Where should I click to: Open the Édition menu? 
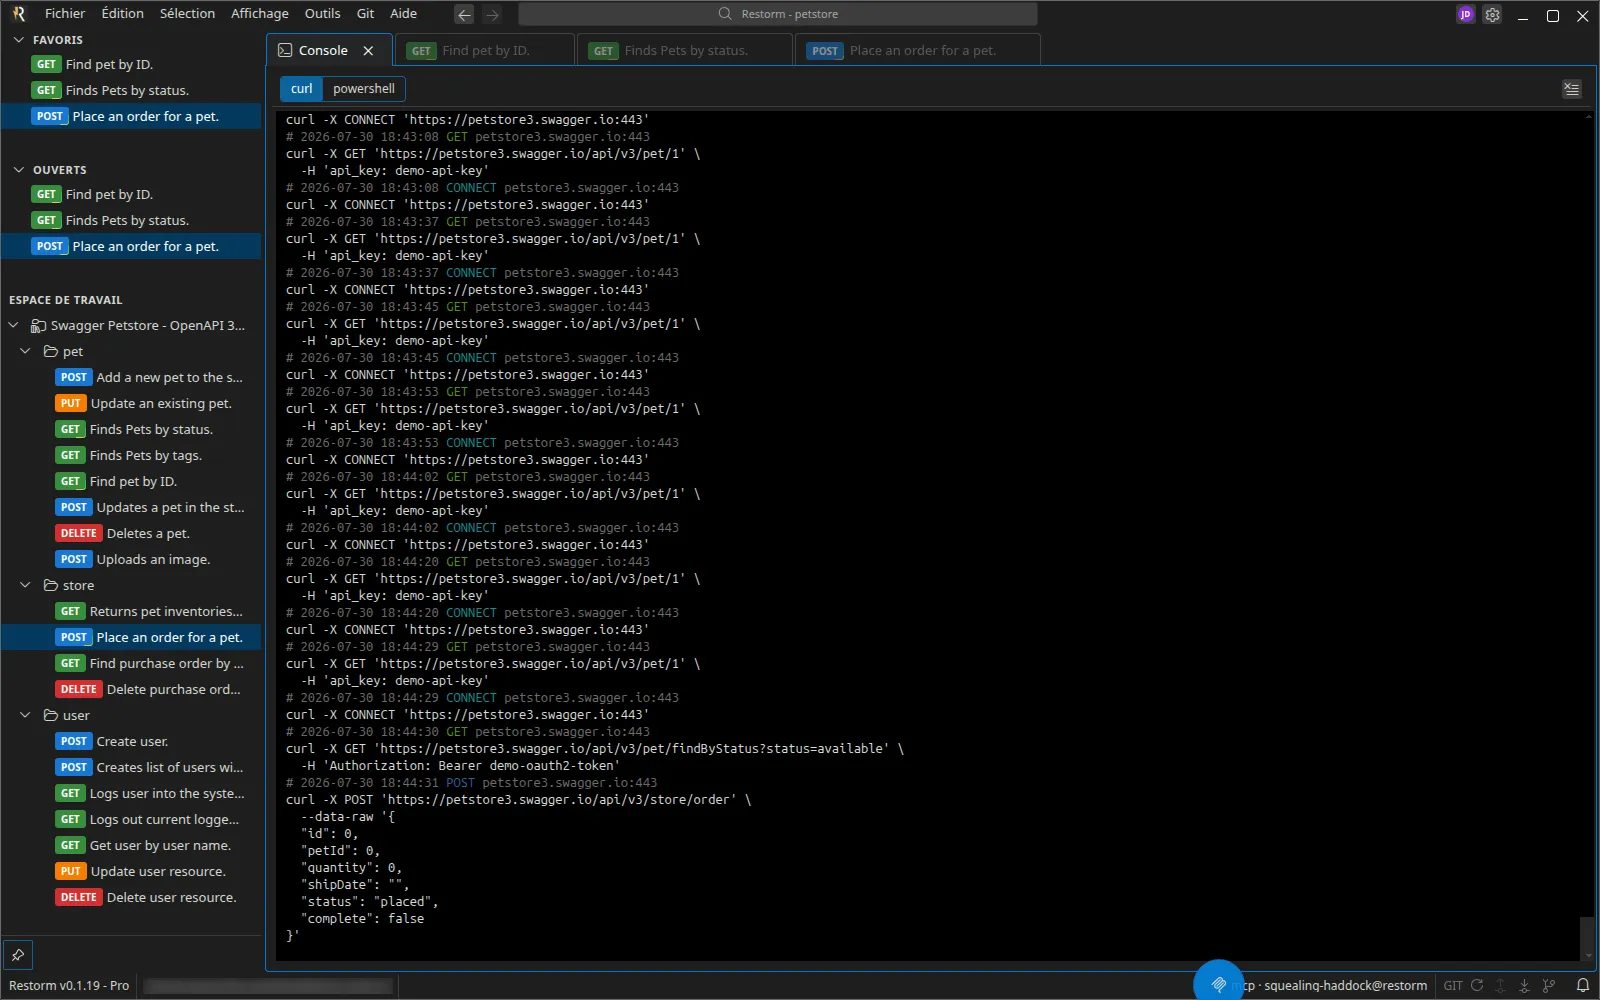coord(122,14)
